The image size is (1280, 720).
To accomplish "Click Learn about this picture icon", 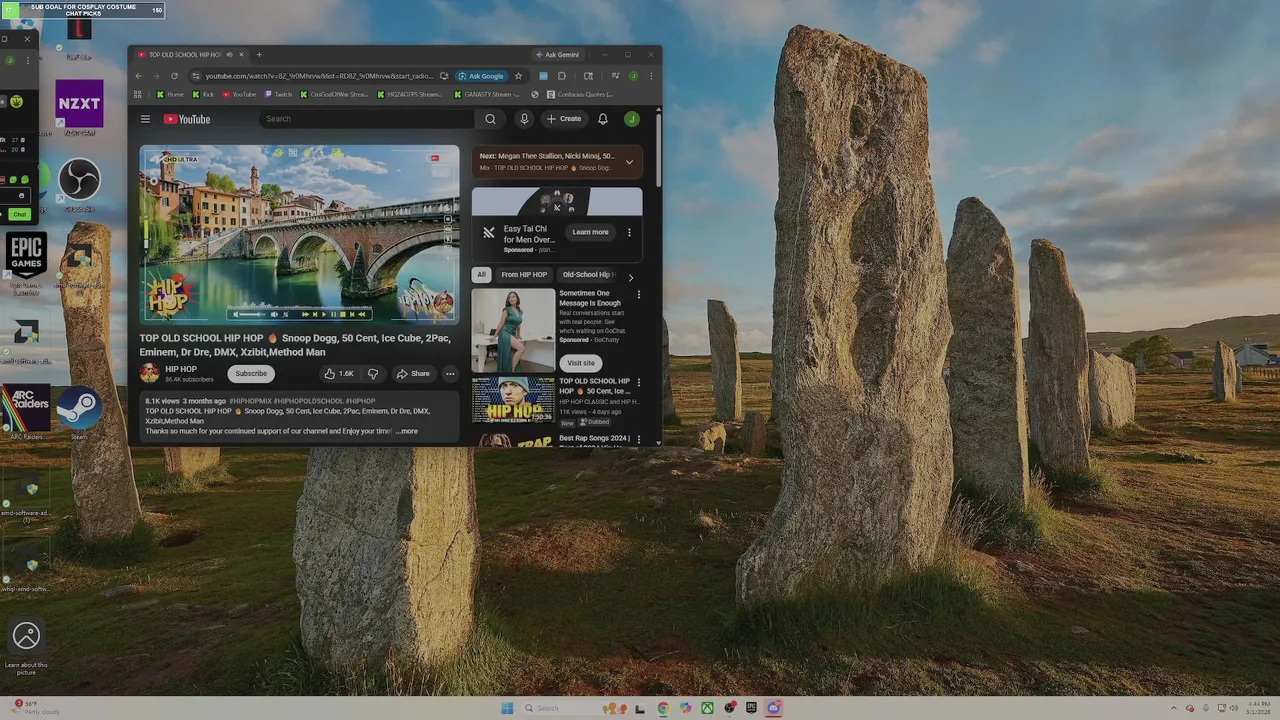I will (26, 645).
